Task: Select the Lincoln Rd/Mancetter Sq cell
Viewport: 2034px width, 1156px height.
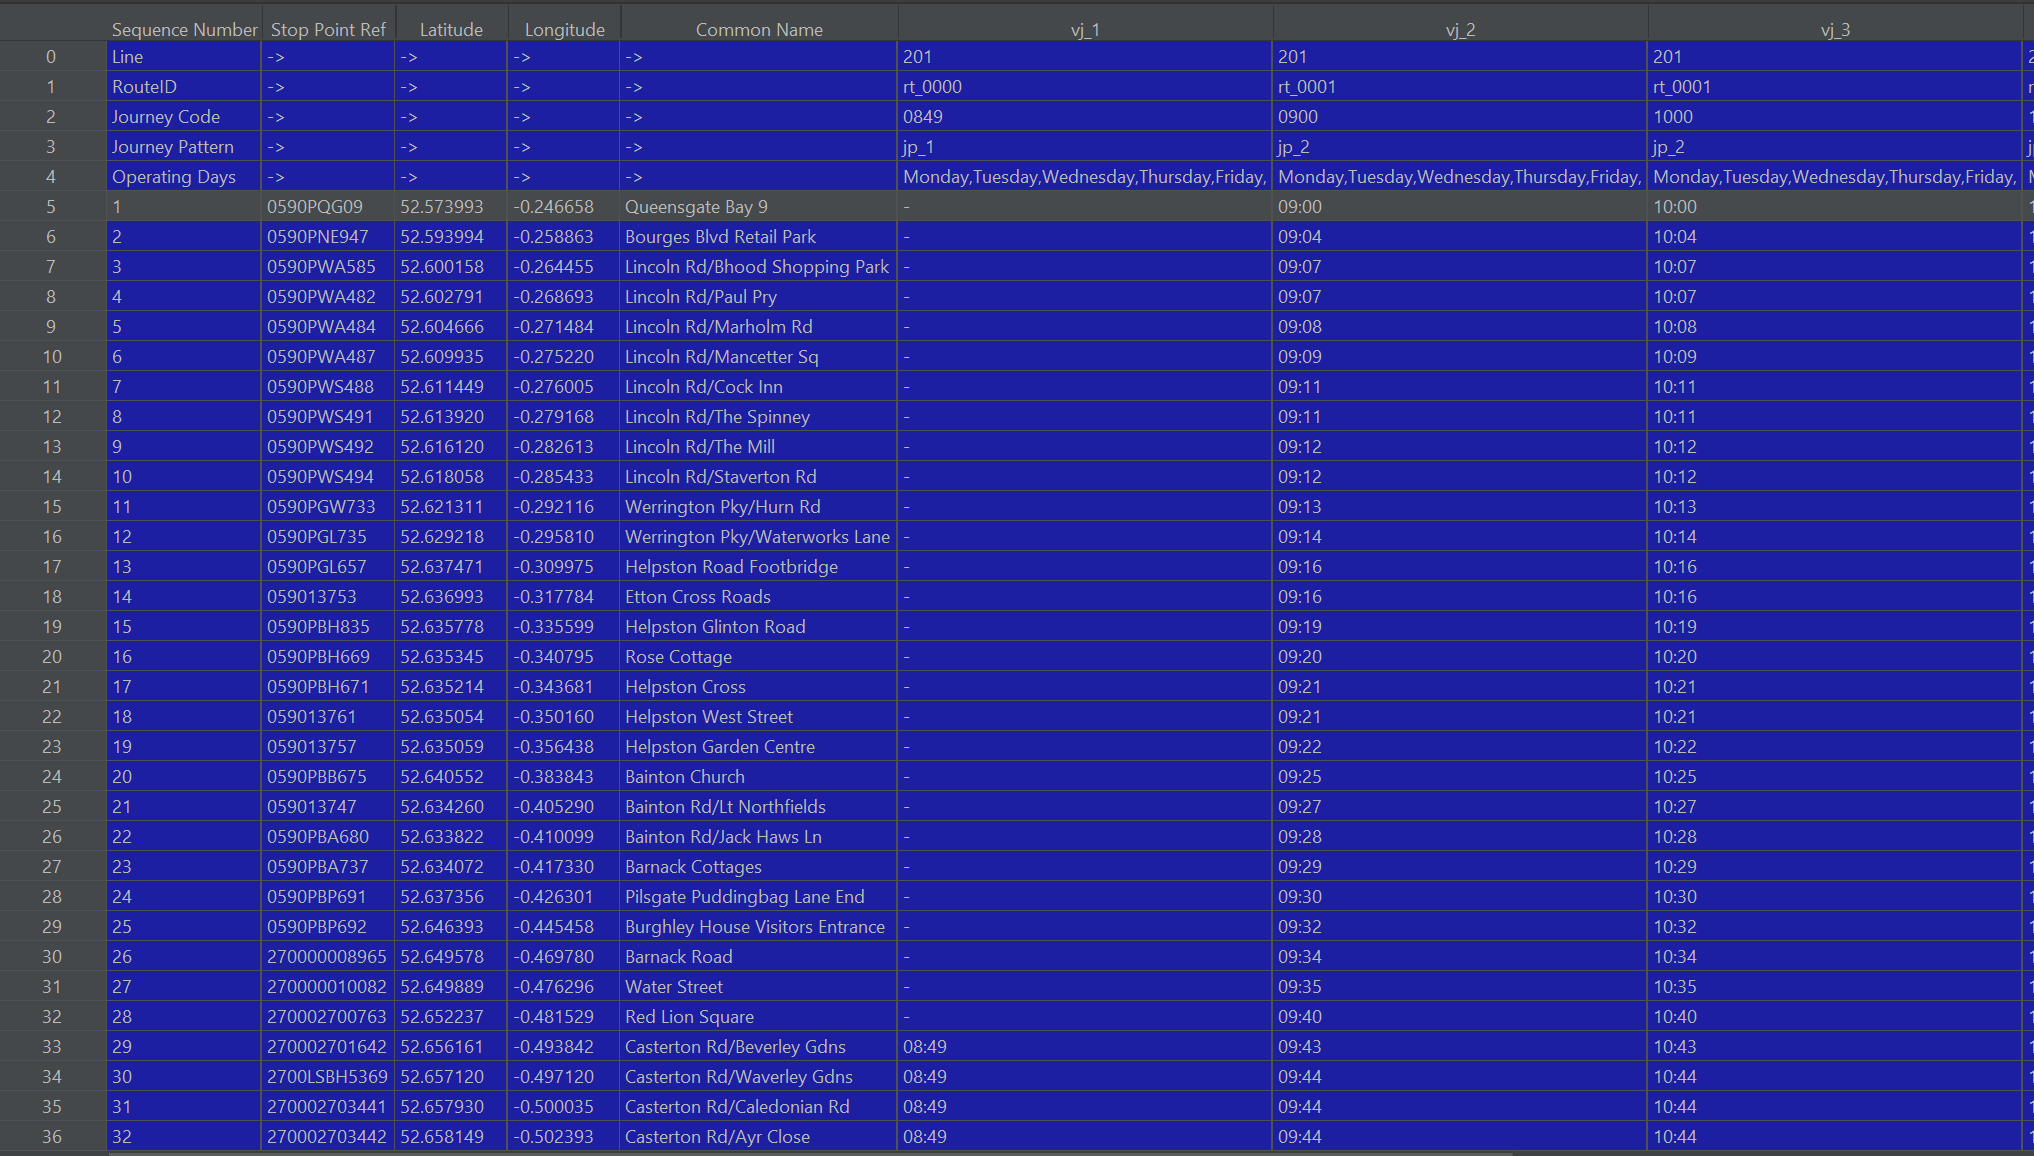Action: (759, 357)
